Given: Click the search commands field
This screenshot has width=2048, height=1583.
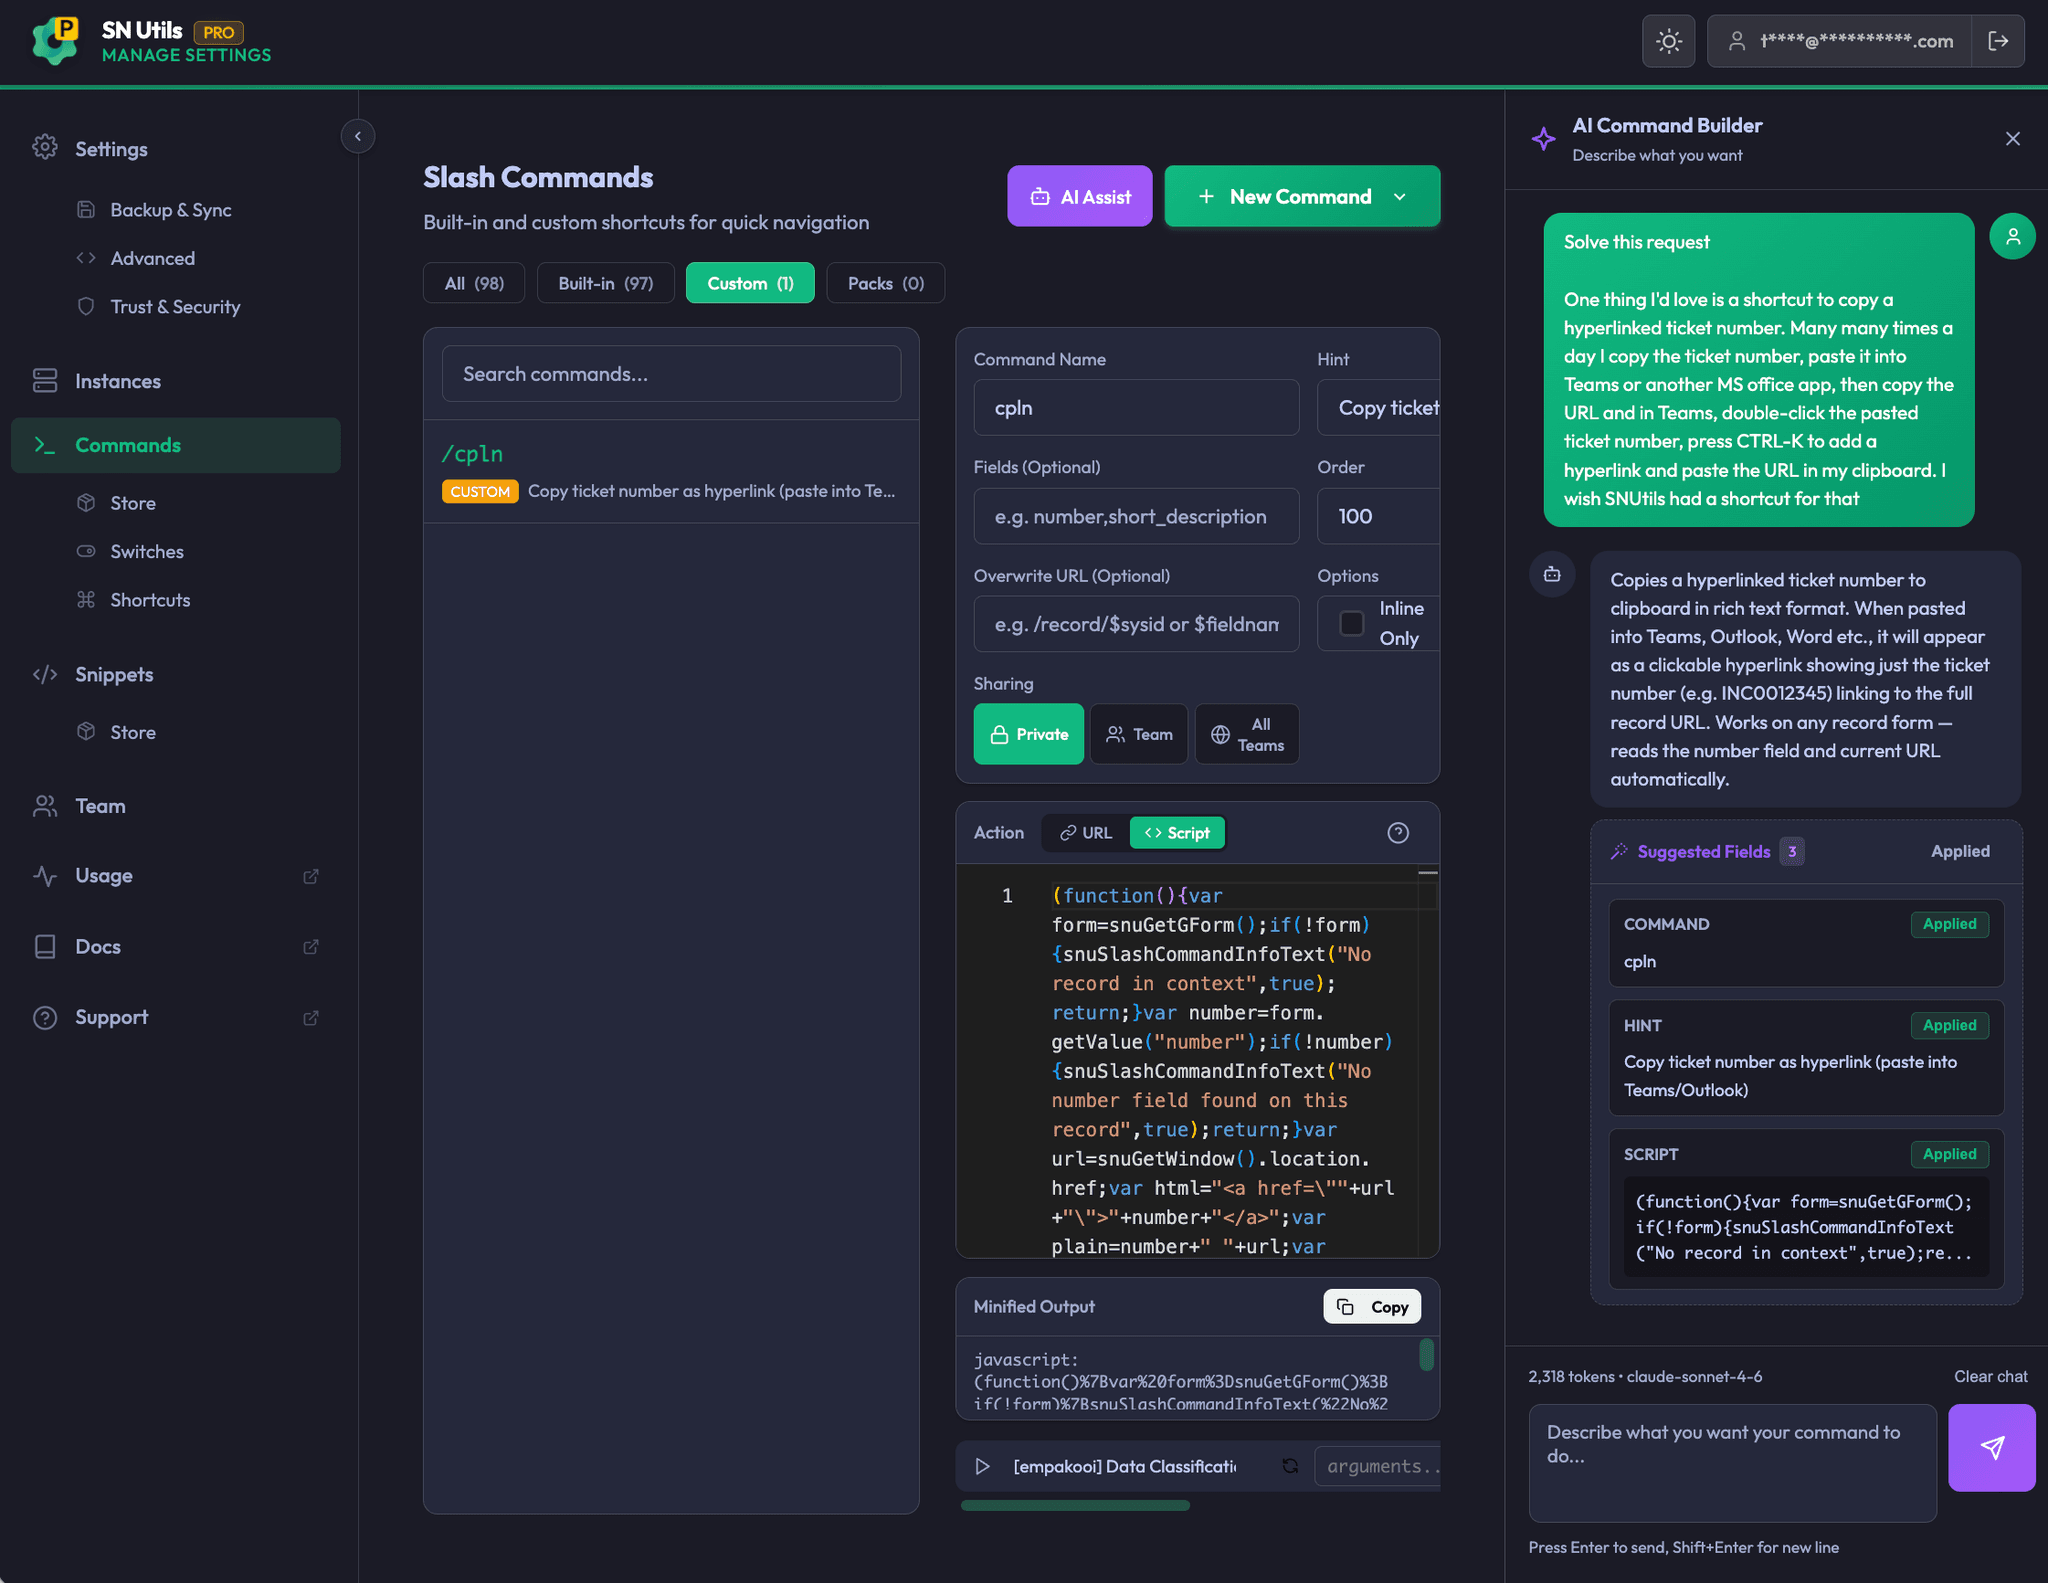Looking at the screenshot, I should (670, 373).
